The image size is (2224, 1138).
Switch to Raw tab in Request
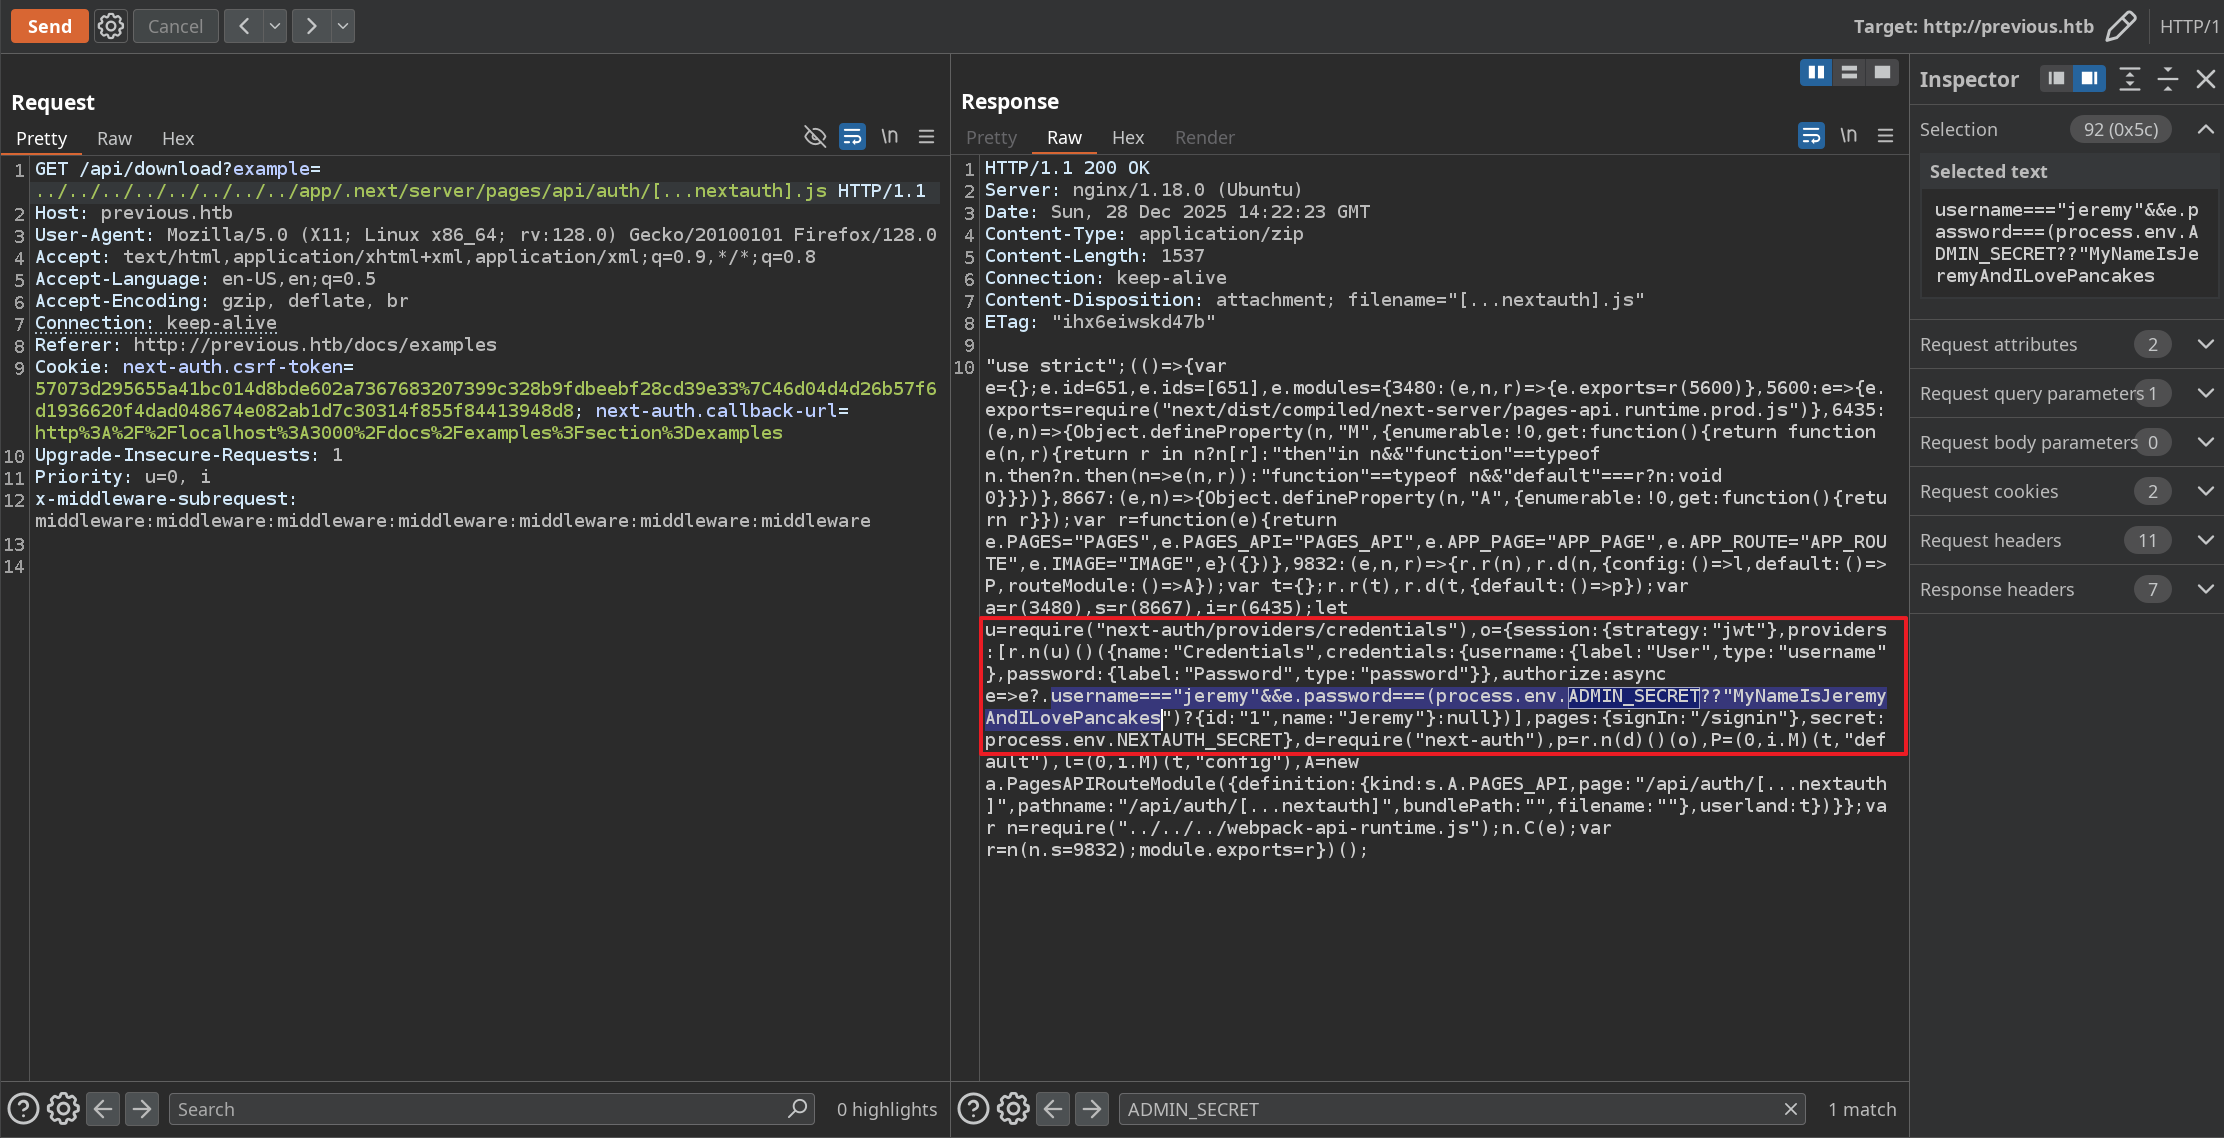[x=114, y=138]
